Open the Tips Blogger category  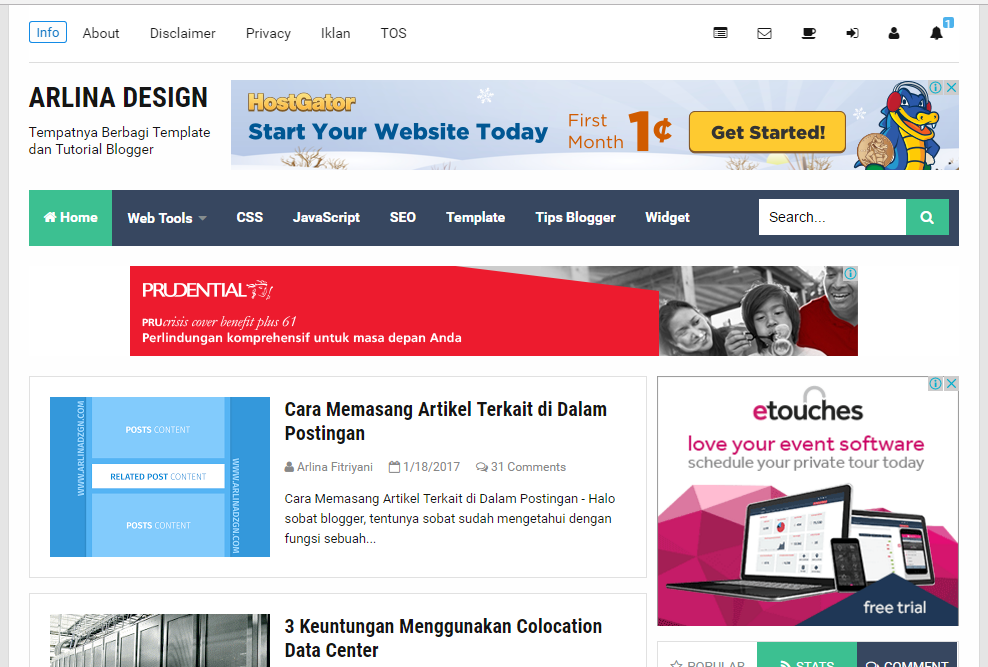pyautogui.click(x=575, y=217)
